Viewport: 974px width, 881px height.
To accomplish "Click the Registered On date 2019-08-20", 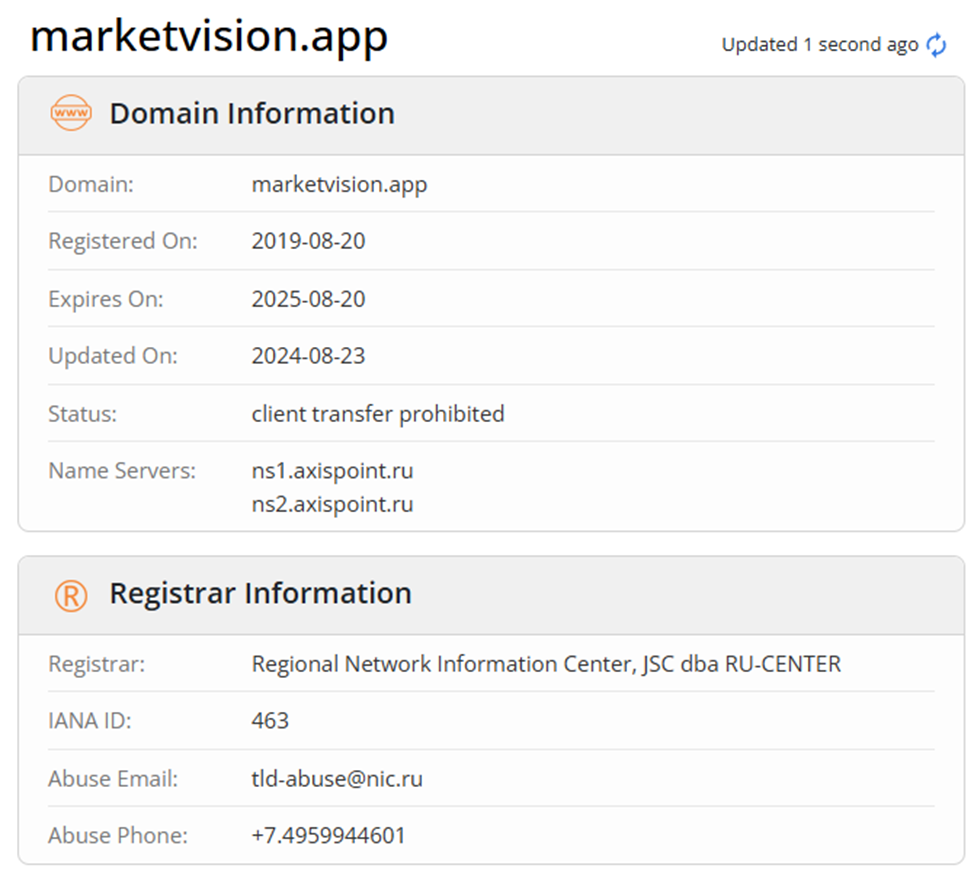I will click(308, 241).
